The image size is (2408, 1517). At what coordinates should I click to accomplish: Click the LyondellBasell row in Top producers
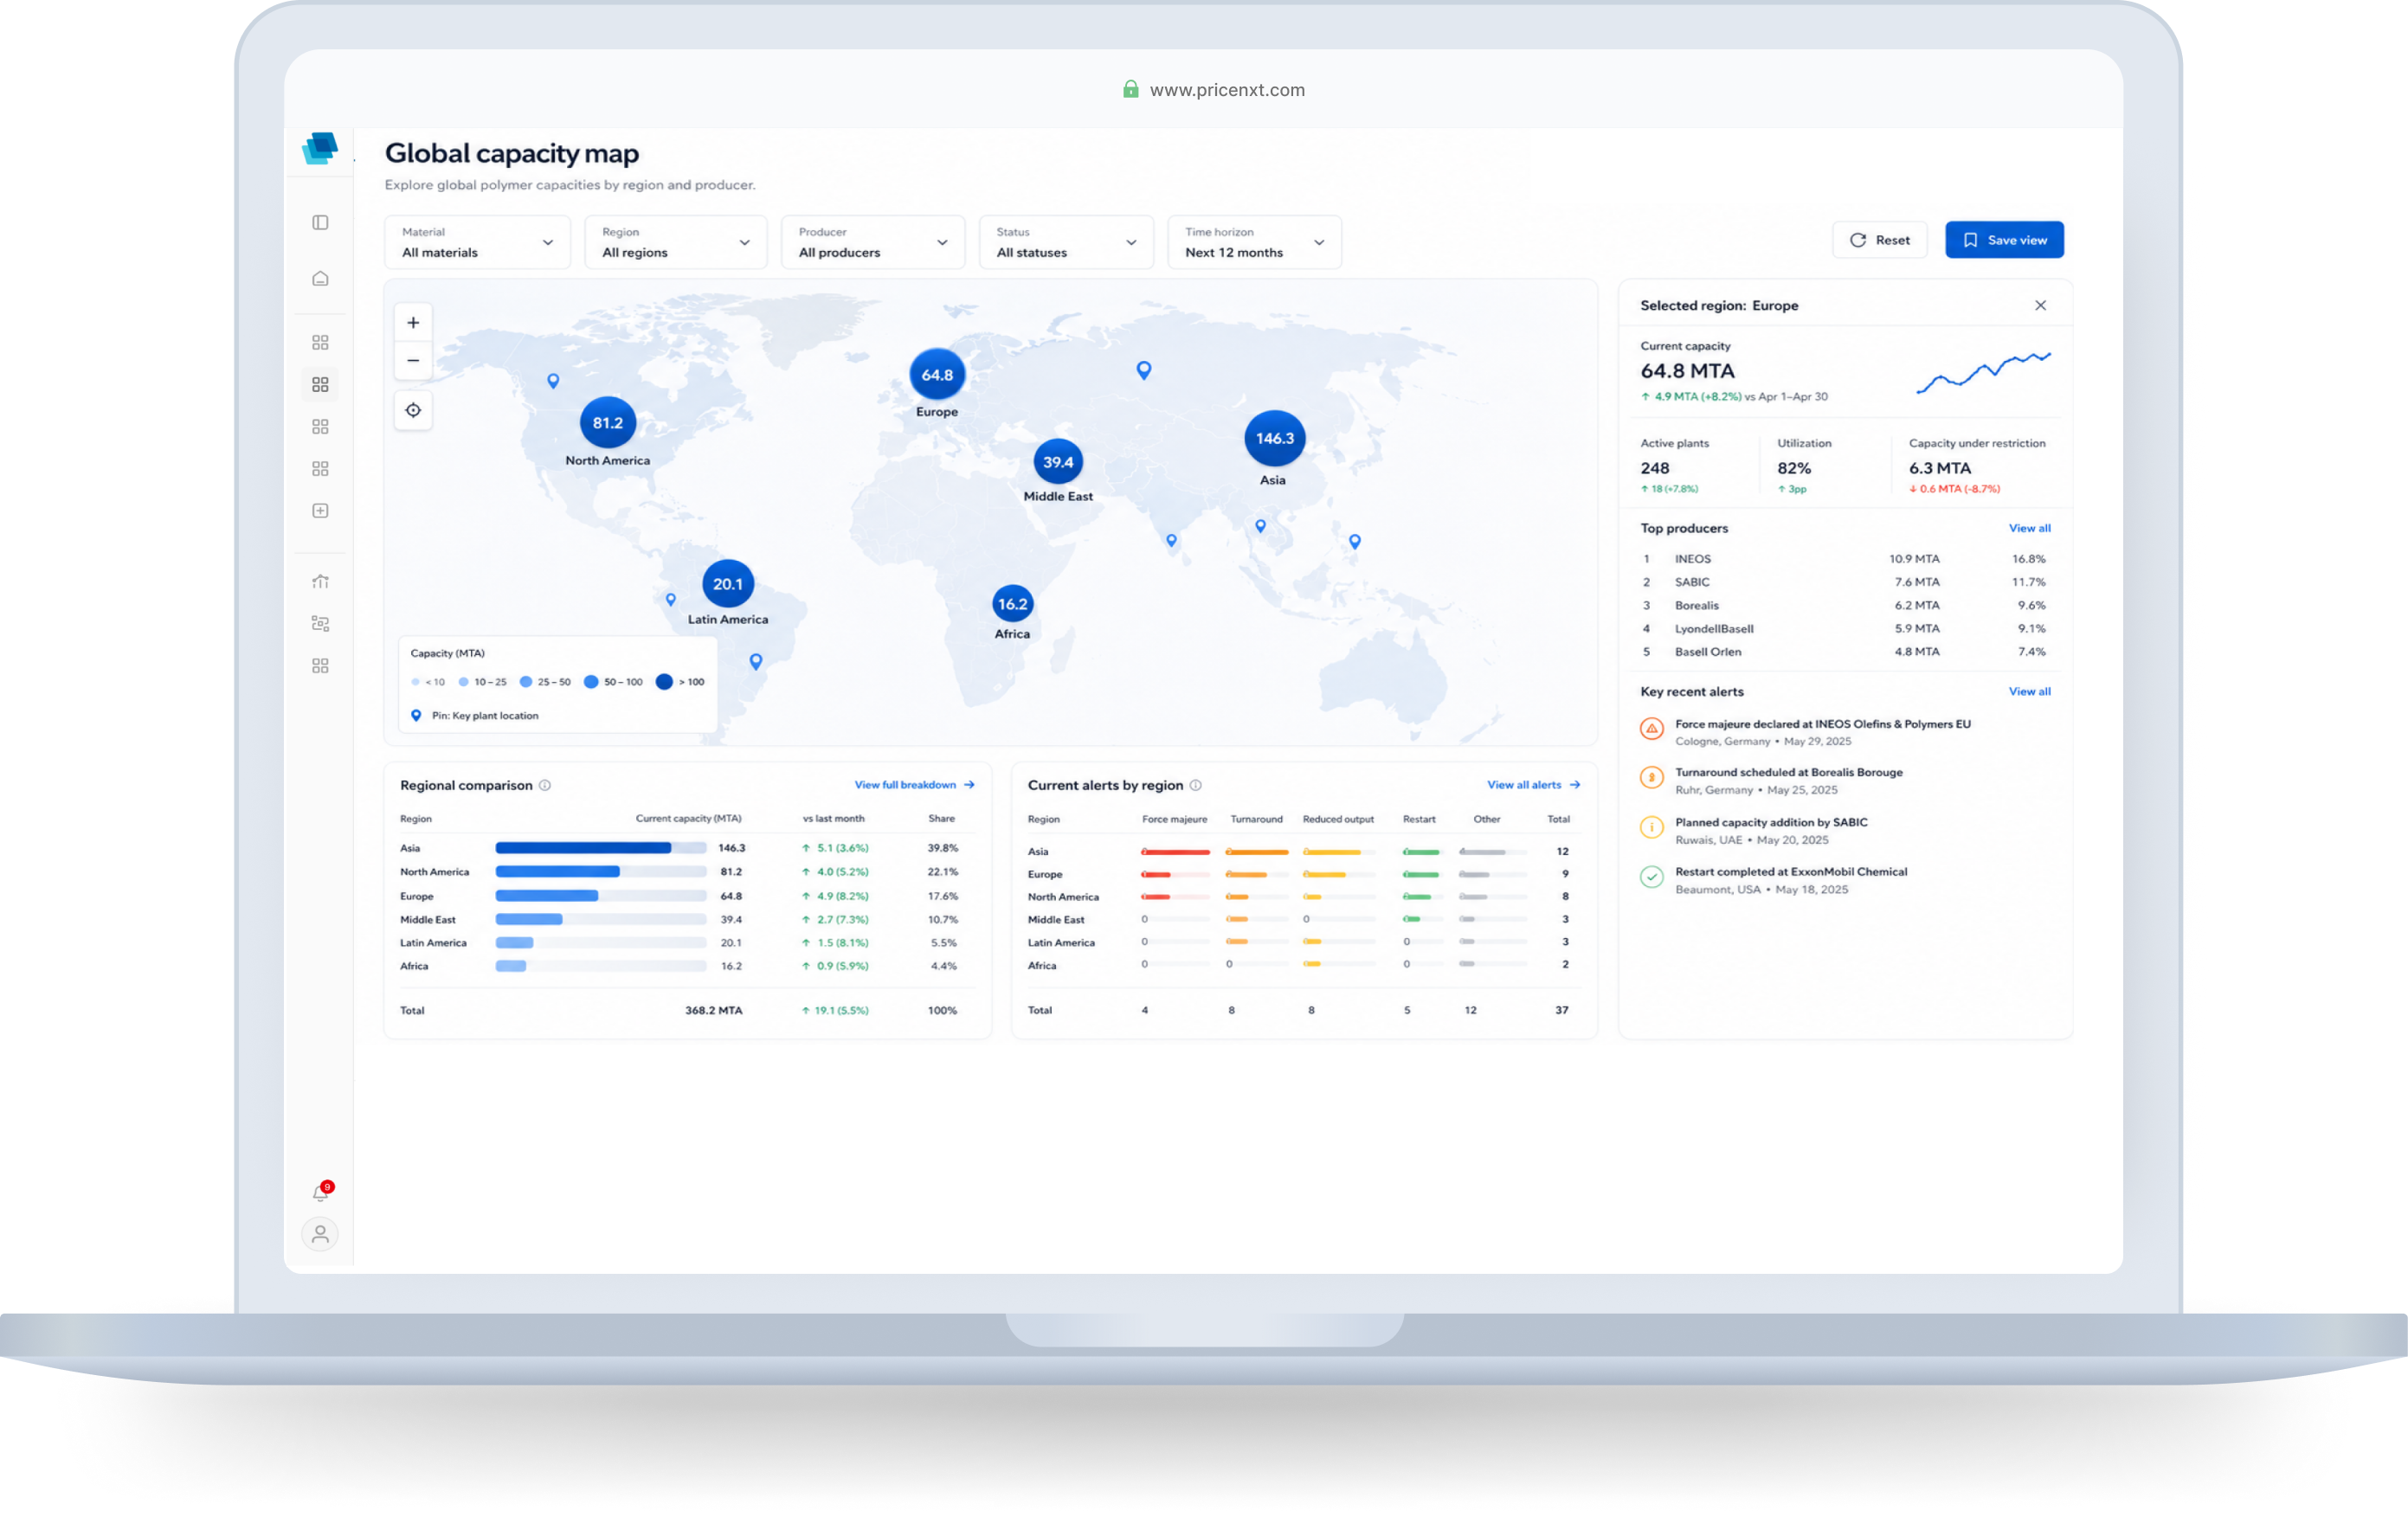point(1845,629)
